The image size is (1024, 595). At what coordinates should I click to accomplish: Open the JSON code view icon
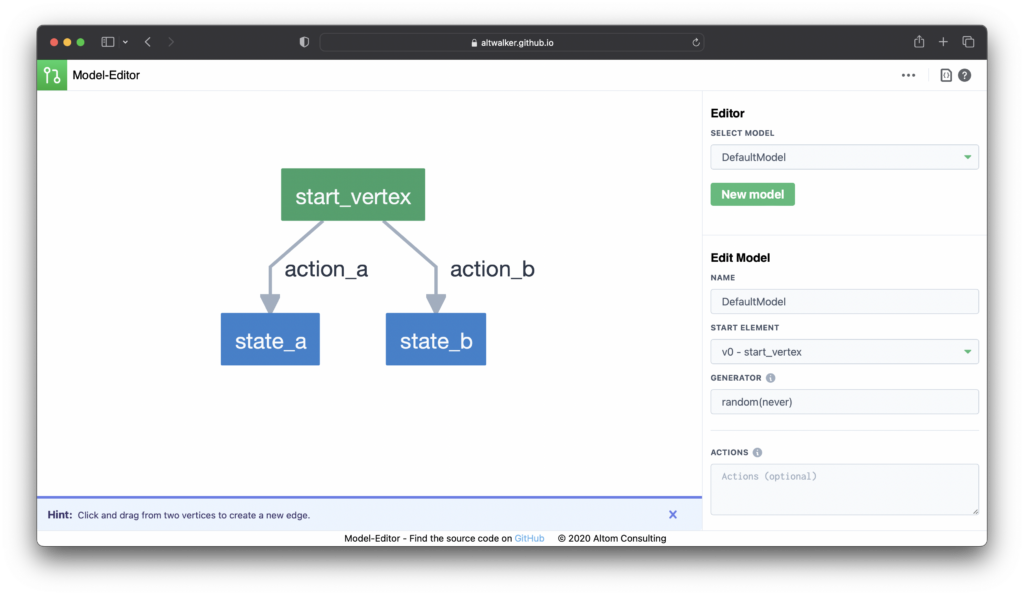pos(946,75)
